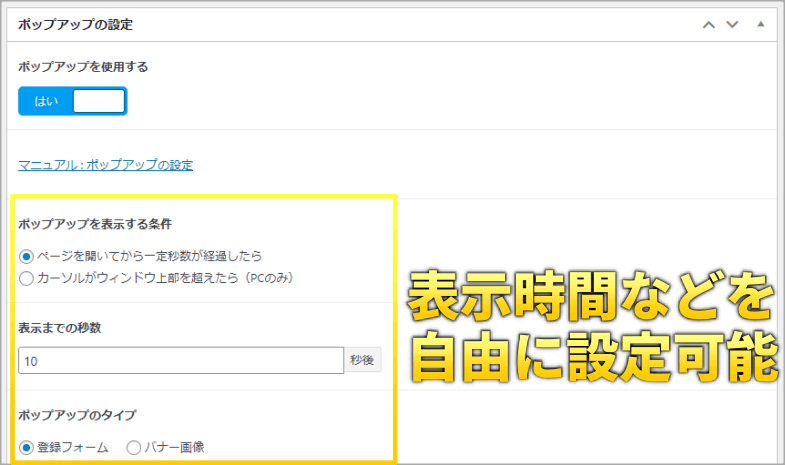Click the ポップアップのタイプ heading
This screenshot has width=785, height=465.
77,415
